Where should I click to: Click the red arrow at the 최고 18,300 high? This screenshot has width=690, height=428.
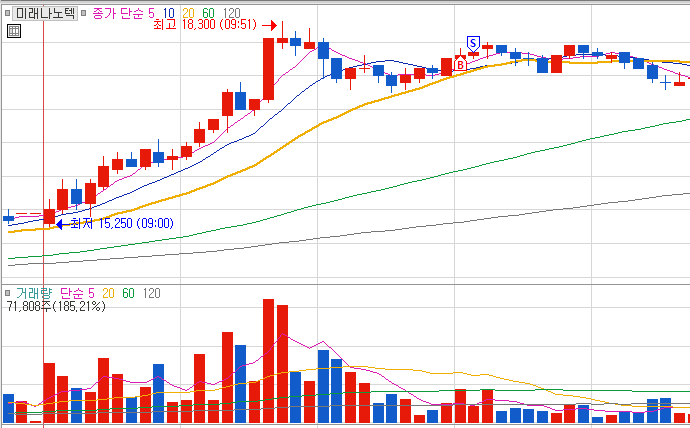click(269, 26)
